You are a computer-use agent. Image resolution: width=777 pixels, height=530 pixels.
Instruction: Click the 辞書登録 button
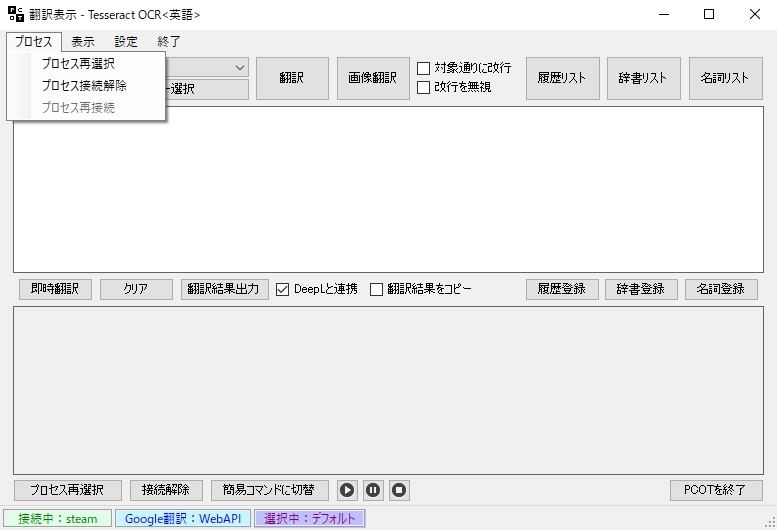point(641,289)
